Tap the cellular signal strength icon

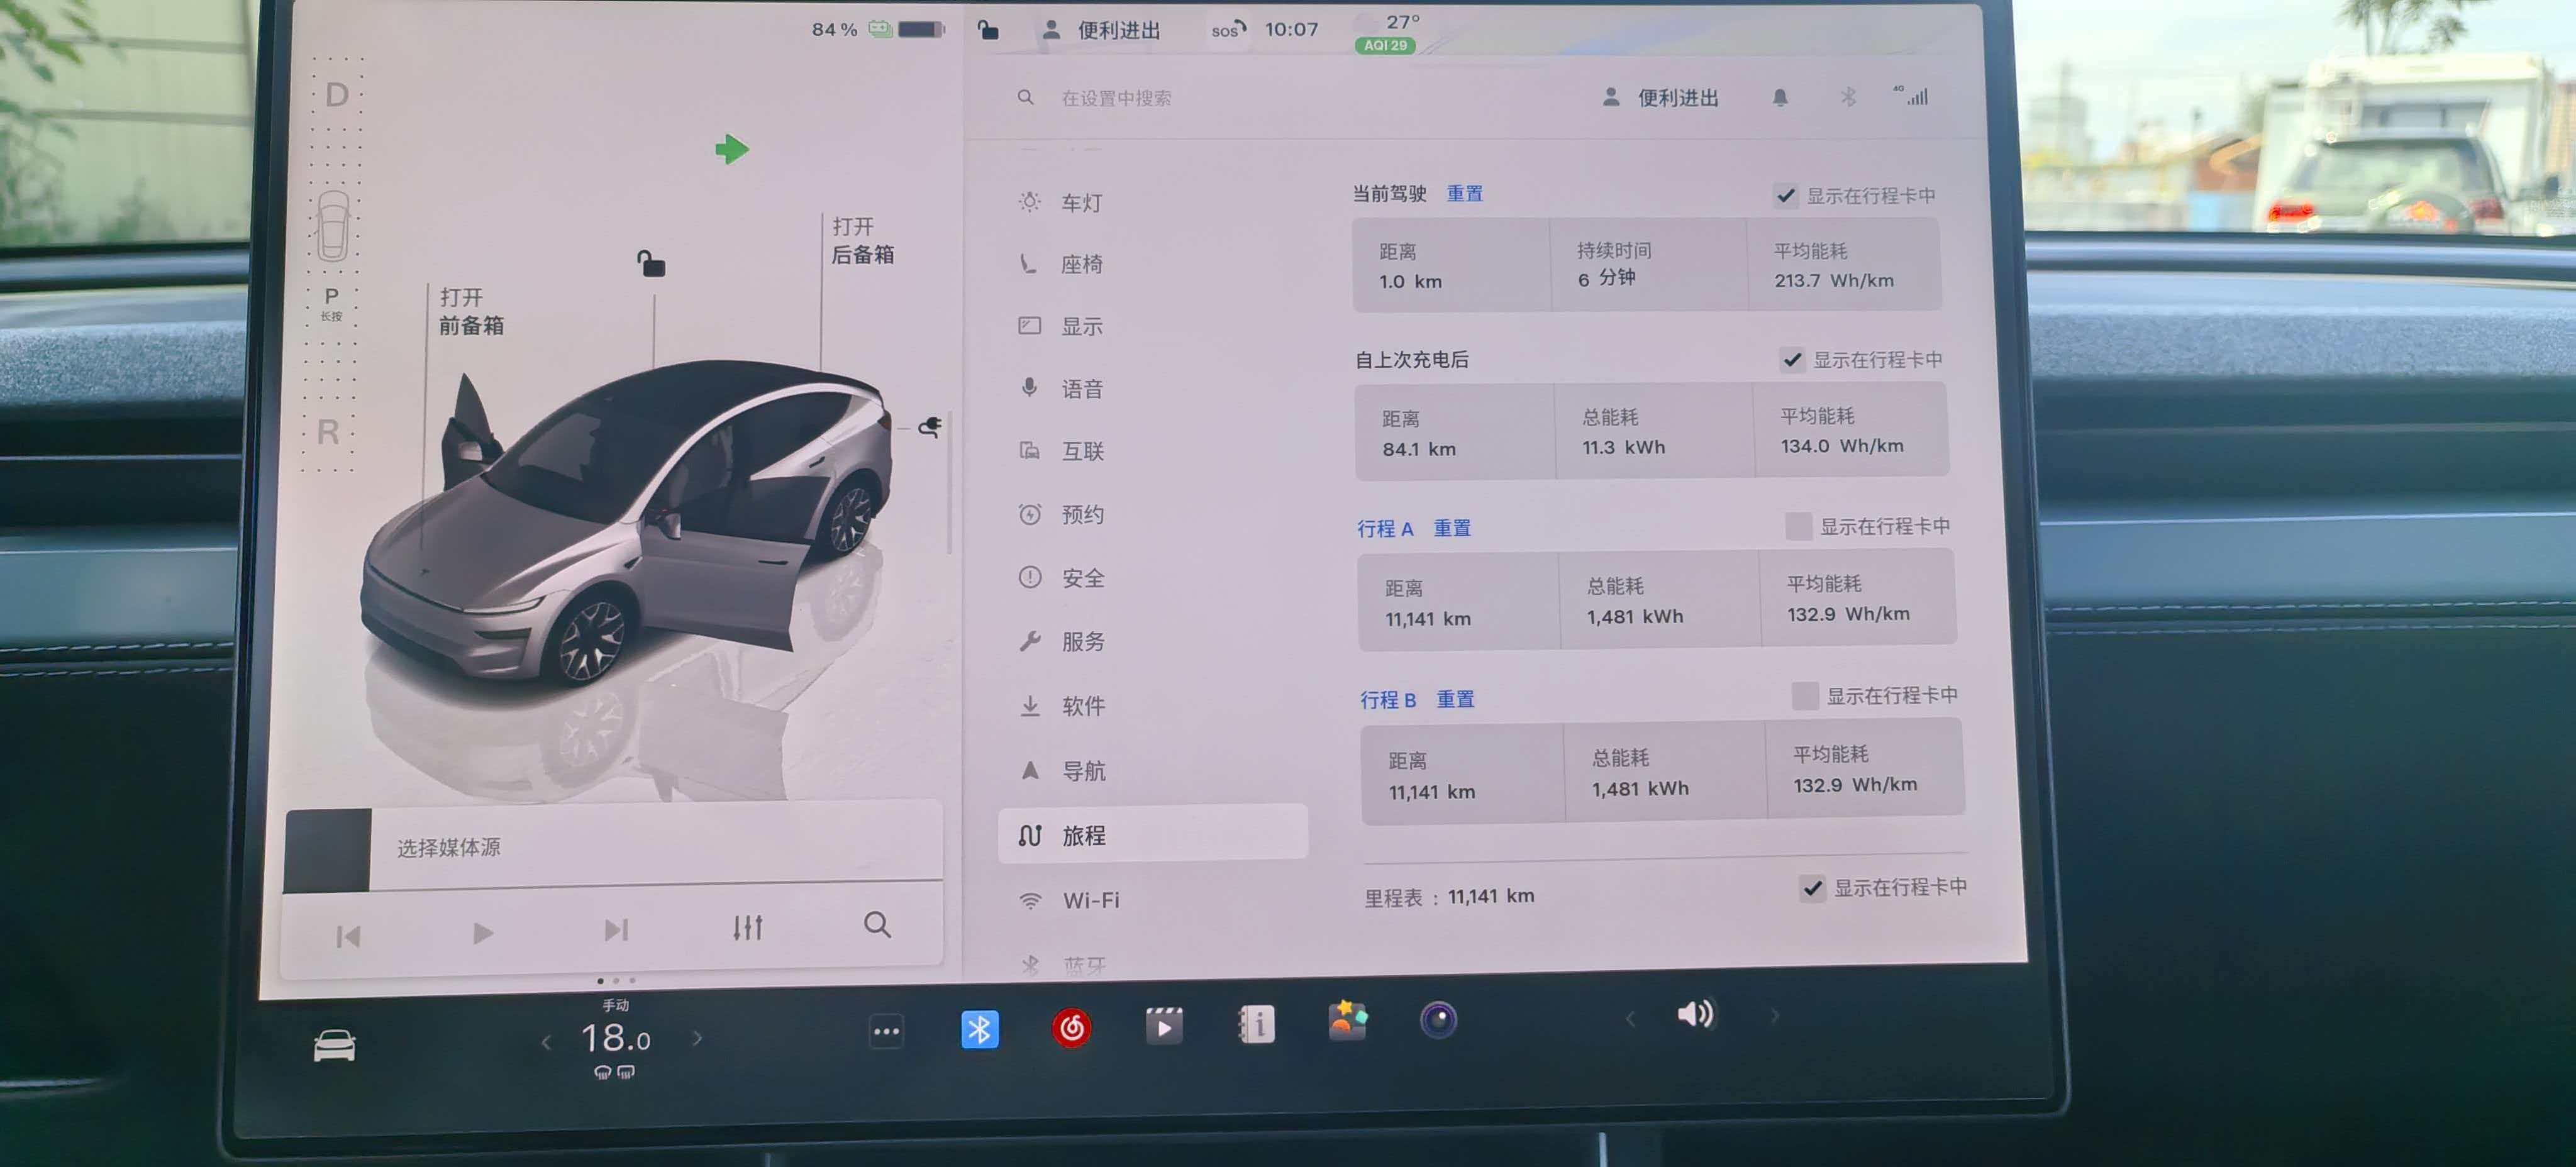click(1912, 95)
